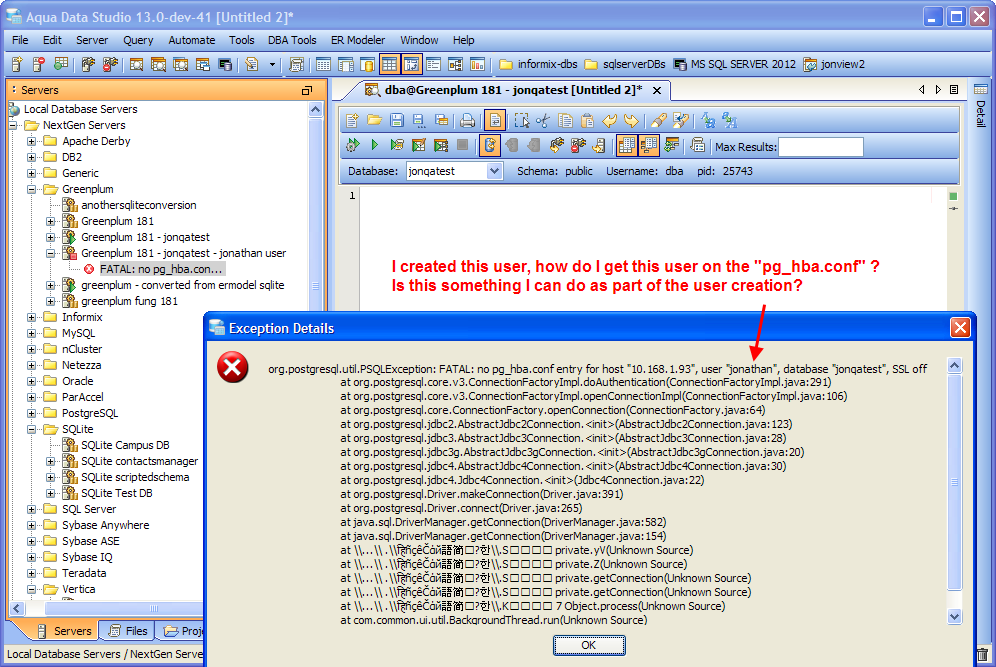Click the Select All dashed rectangle icon
Screen dimensions: 996x667
click(x=522, y=120)
